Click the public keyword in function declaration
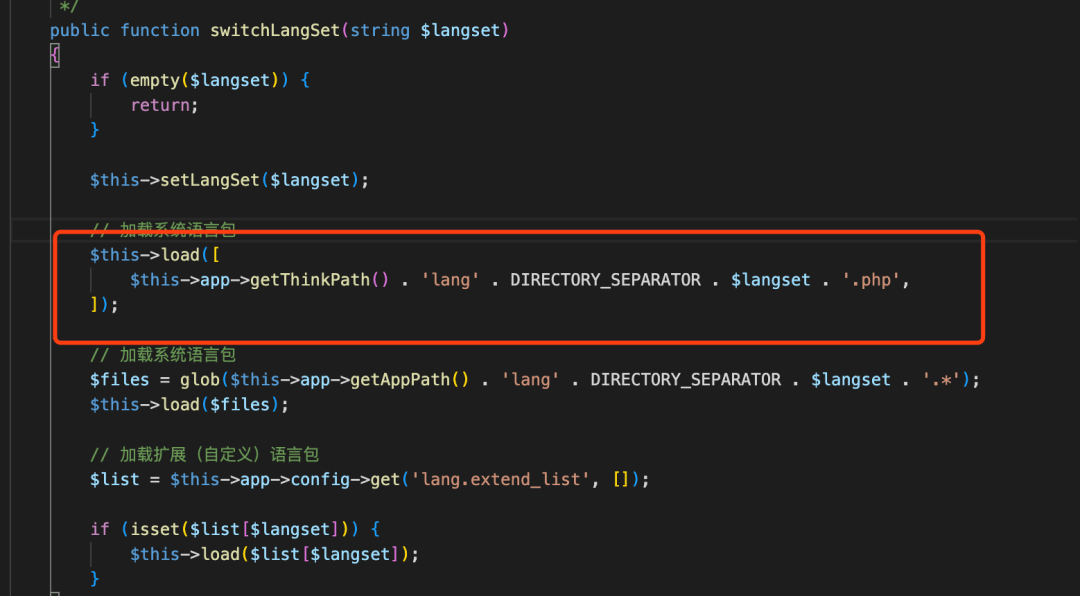Viewport: 1080px width, 596px height. (79, 30)
